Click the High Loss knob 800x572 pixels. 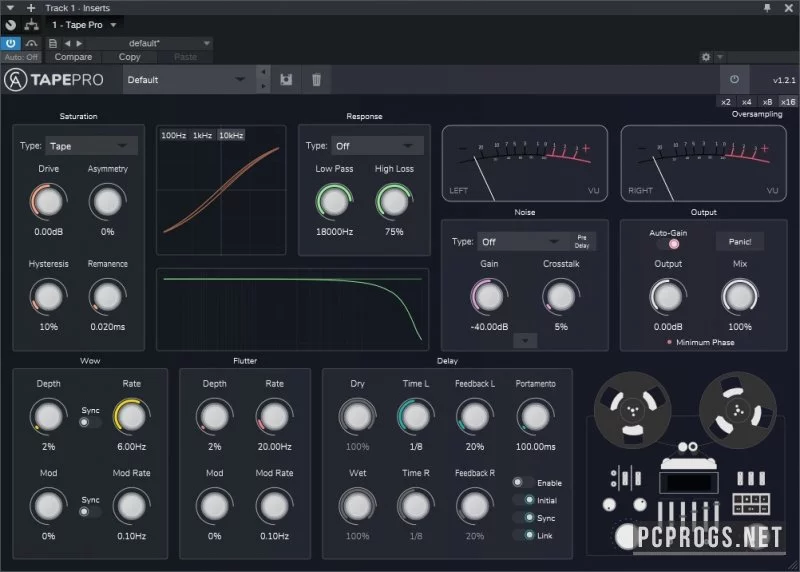point(394,201)
